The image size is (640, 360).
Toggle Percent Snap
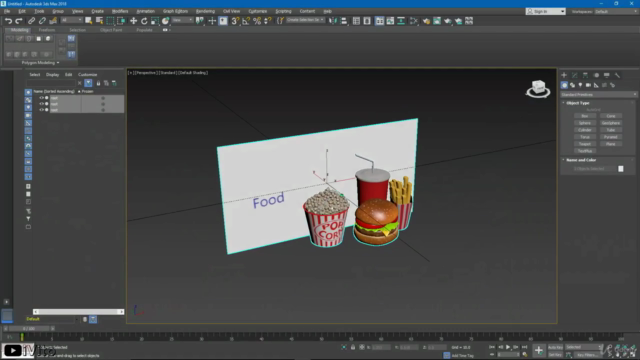[257, 21]
